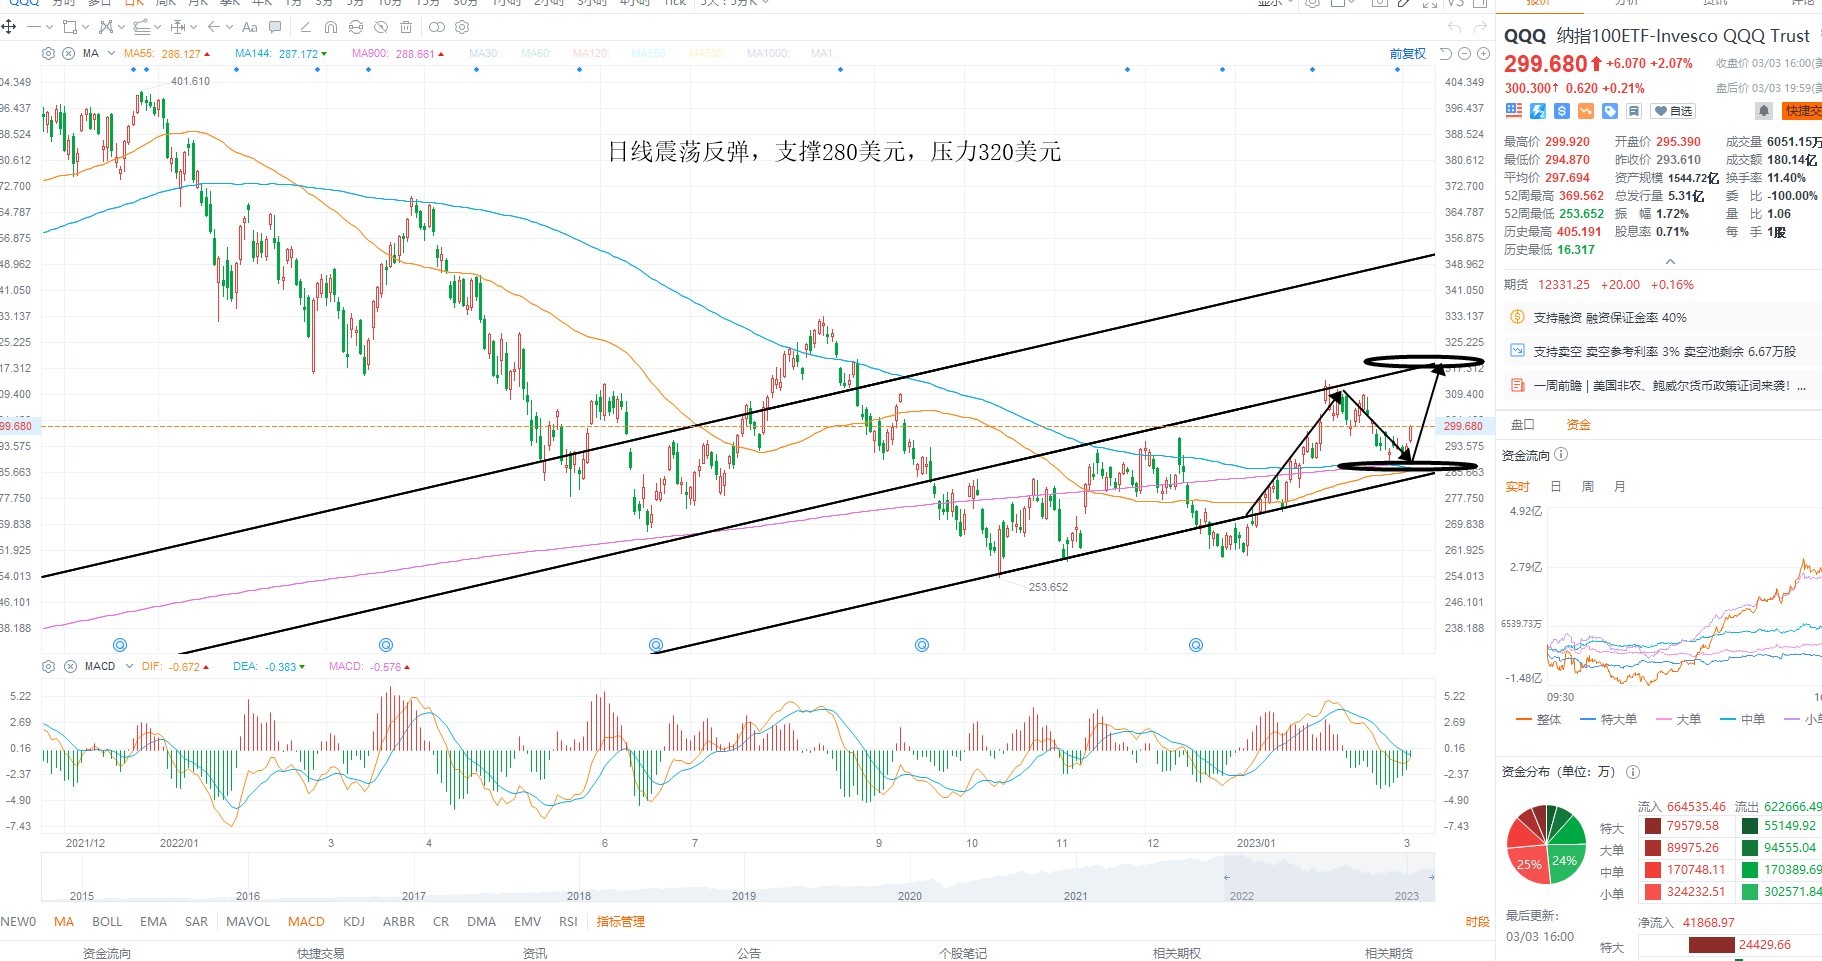Click the orange short-selling trend icon
This screenshot has width=1822, height=961.
pos(1586,111)
